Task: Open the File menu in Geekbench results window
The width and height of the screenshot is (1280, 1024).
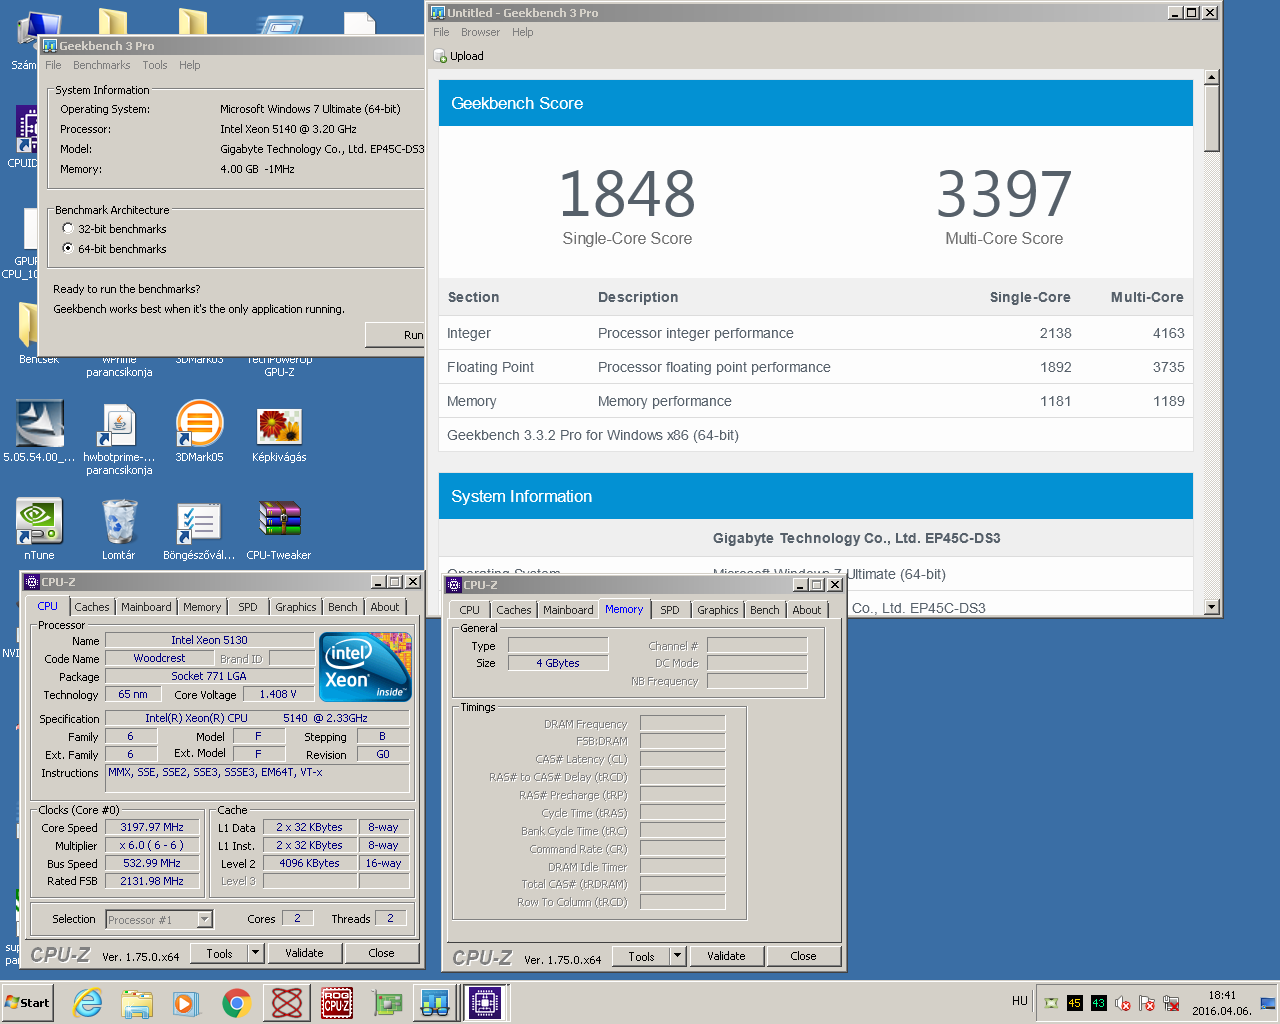Action: [441, 32]
